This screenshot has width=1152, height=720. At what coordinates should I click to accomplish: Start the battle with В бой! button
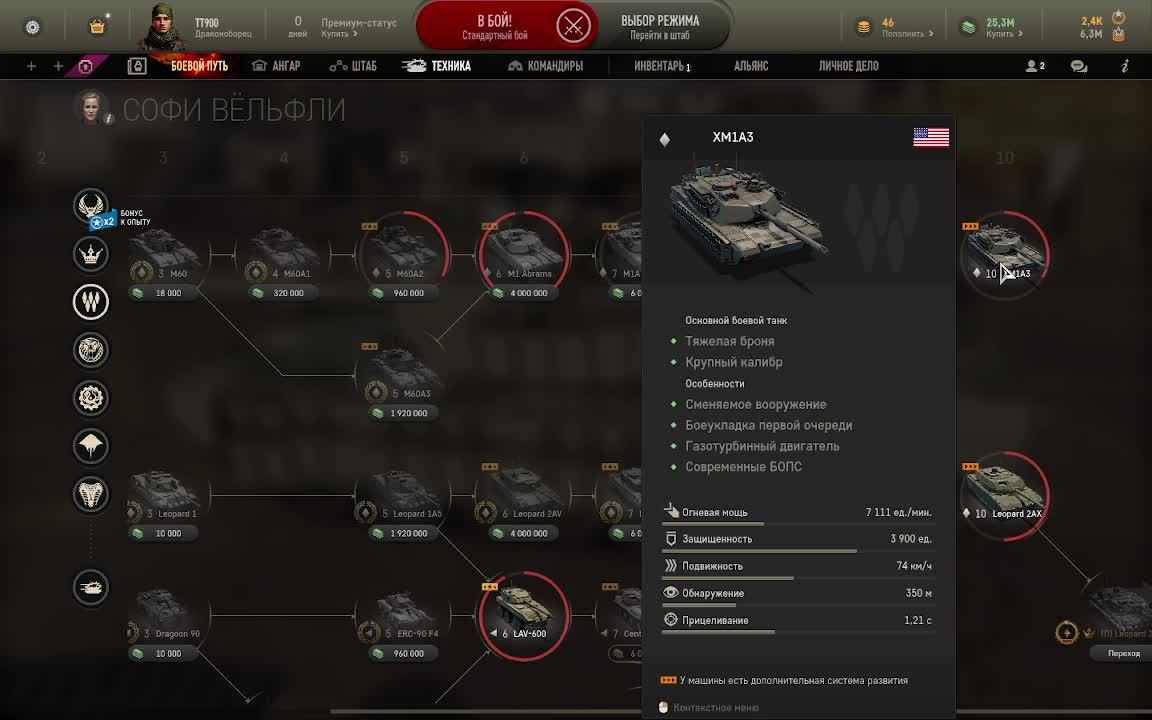(494, 27)
